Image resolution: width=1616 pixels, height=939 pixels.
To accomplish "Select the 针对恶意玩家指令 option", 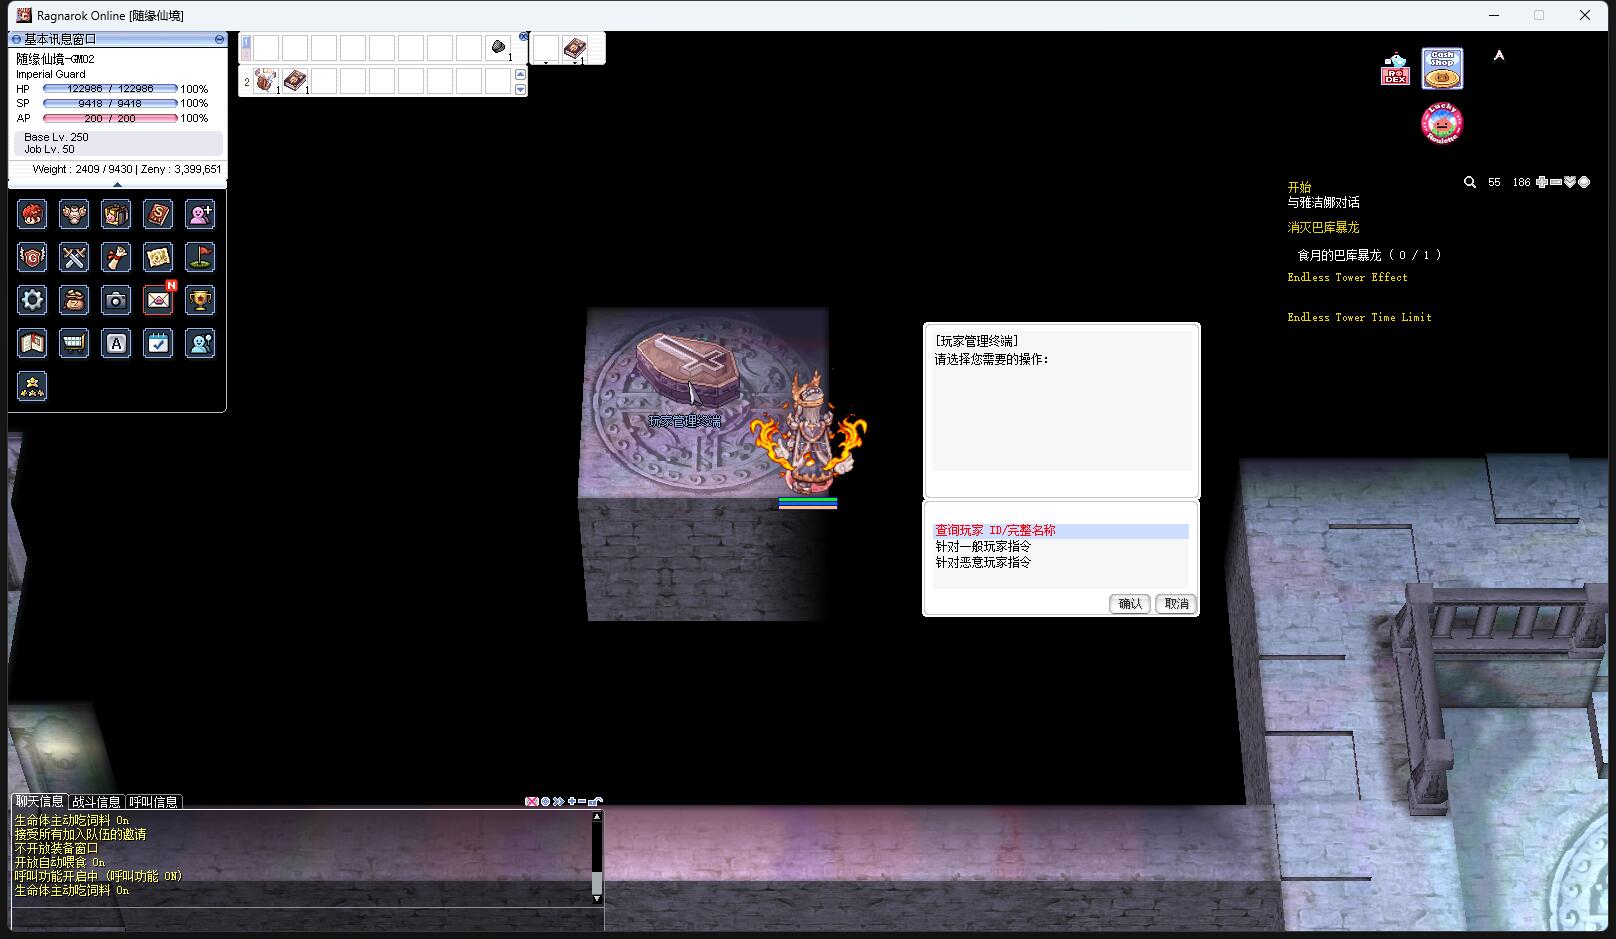I will [983, 562].
